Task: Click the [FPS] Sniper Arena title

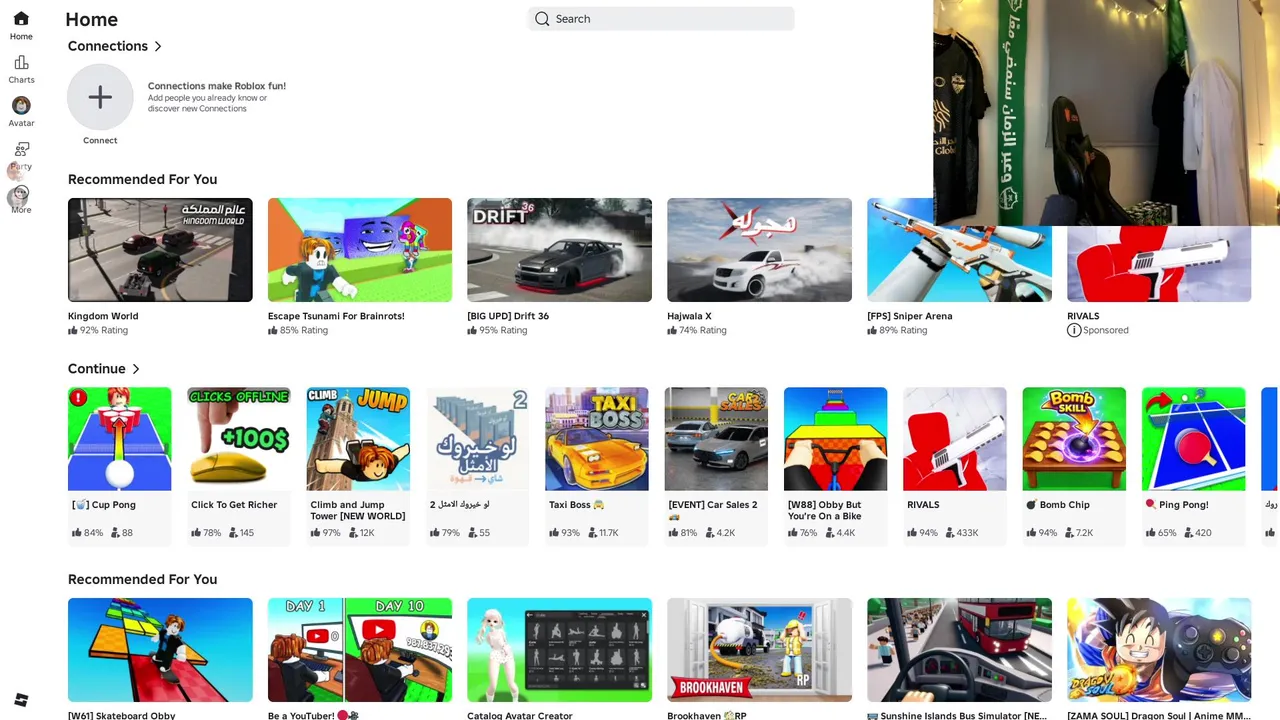Action: [910, 316]
